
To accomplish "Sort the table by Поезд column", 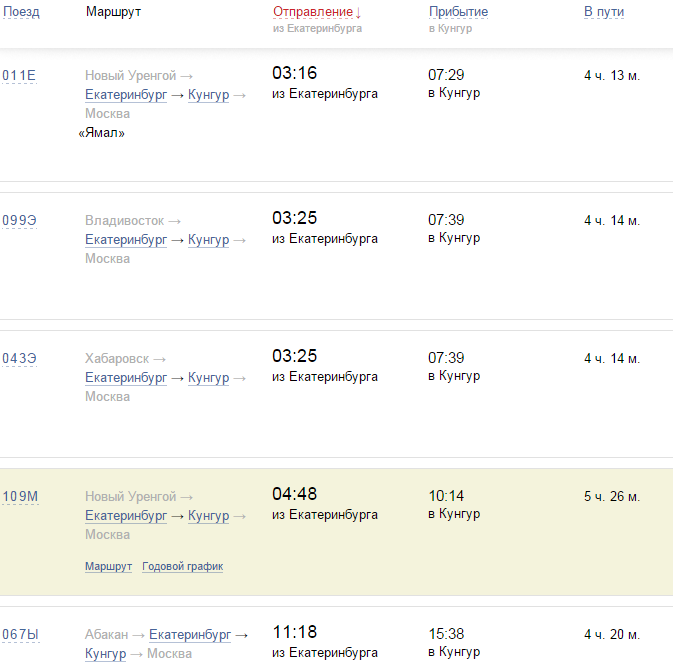I will click(x=21, y=12).
